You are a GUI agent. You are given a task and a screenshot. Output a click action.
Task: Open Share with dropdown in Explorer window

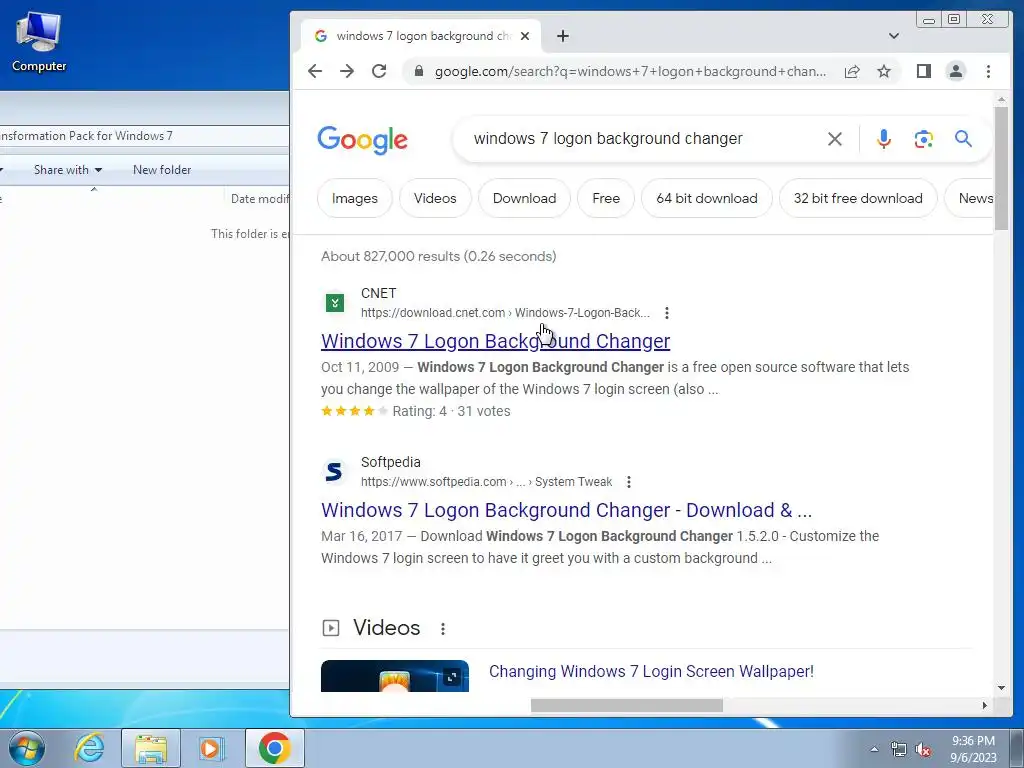point(68,170)
